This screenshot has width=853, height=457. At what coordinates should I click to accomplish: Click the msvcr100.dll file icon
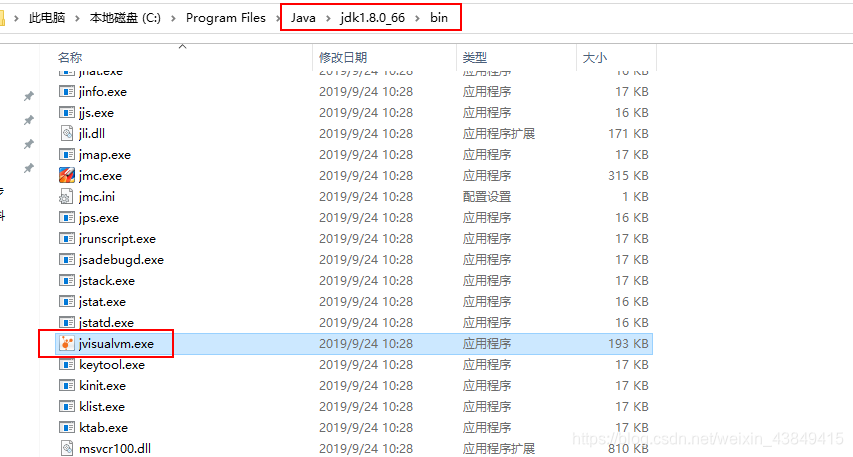click(66, 448)
